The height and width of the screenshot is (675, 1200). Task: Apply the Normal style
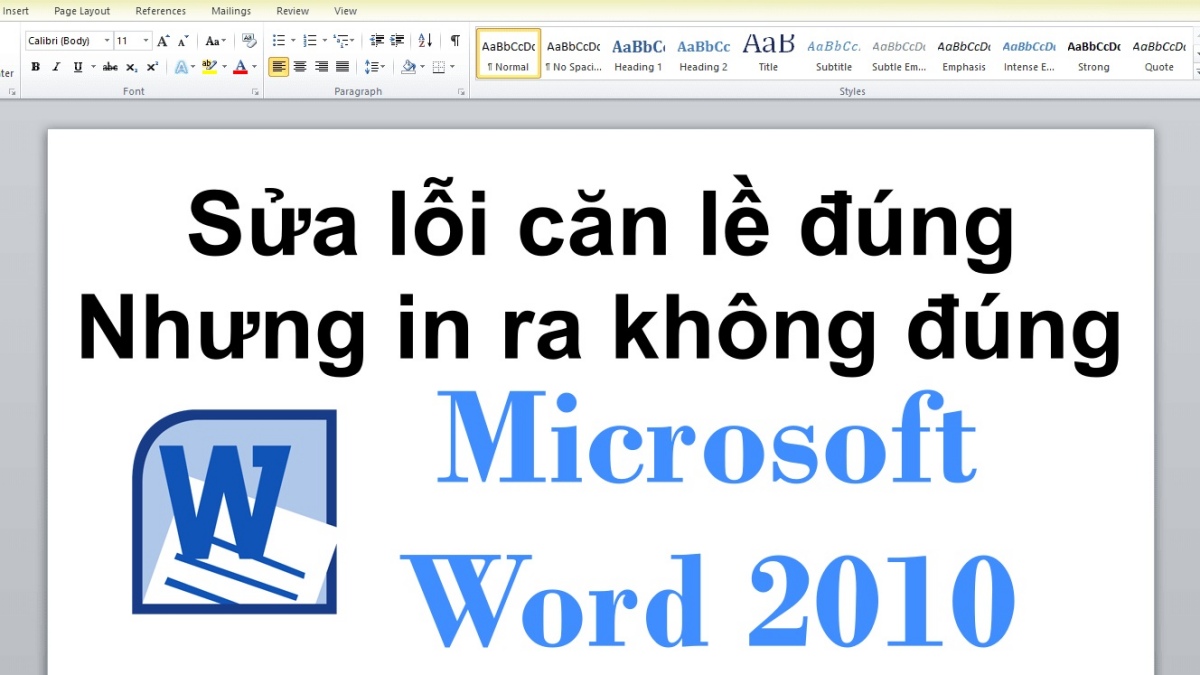point(508,54)
